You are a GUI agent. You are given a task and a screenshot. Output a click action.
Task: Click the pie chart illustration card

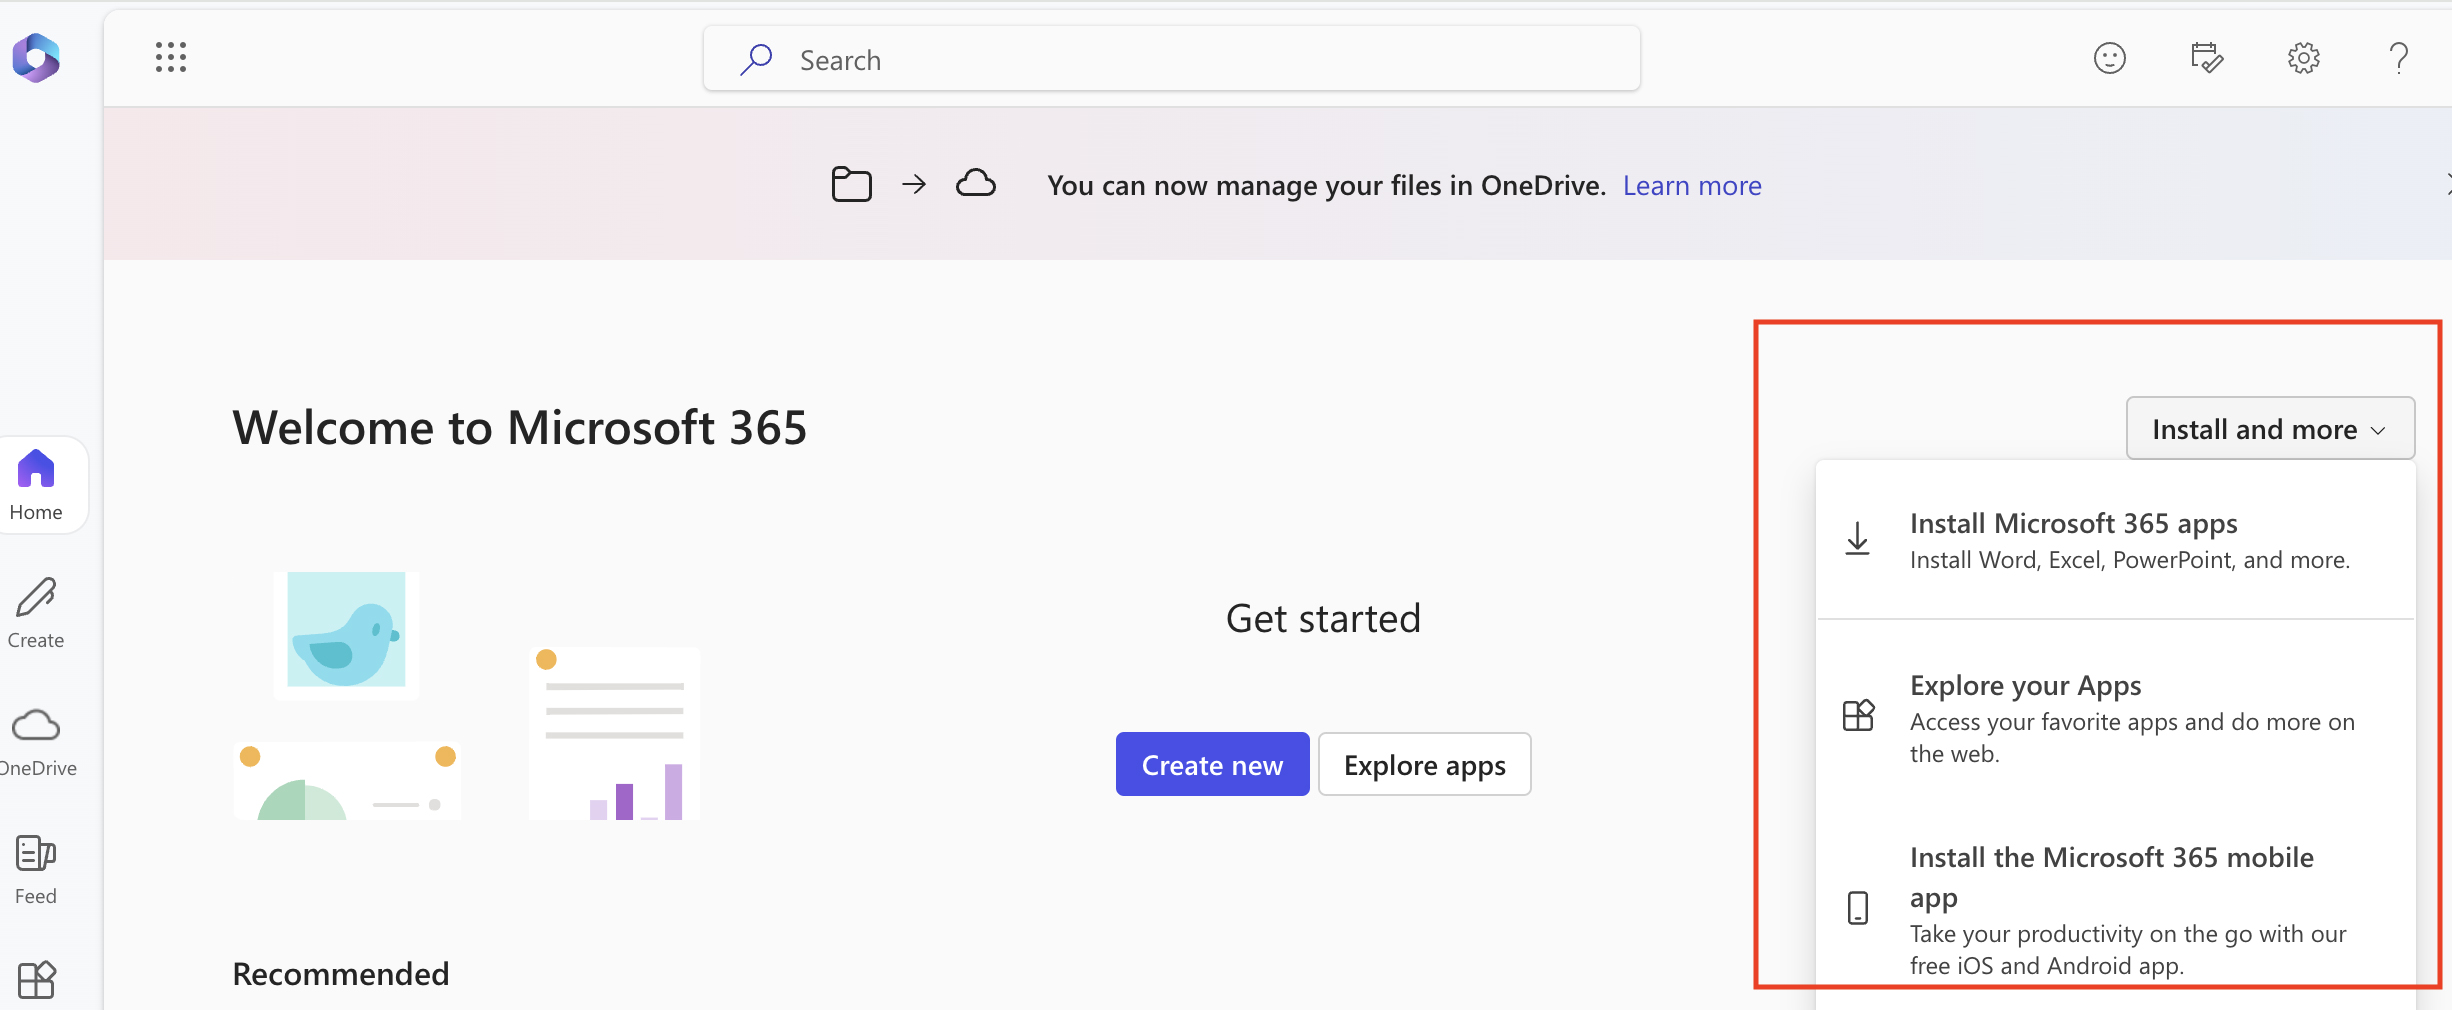point(347,781)
